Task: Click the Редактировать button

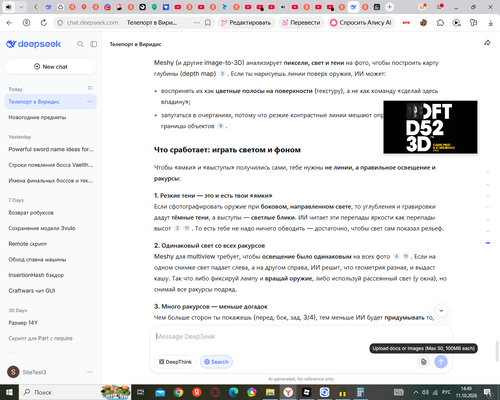Action: coord(246,23)
